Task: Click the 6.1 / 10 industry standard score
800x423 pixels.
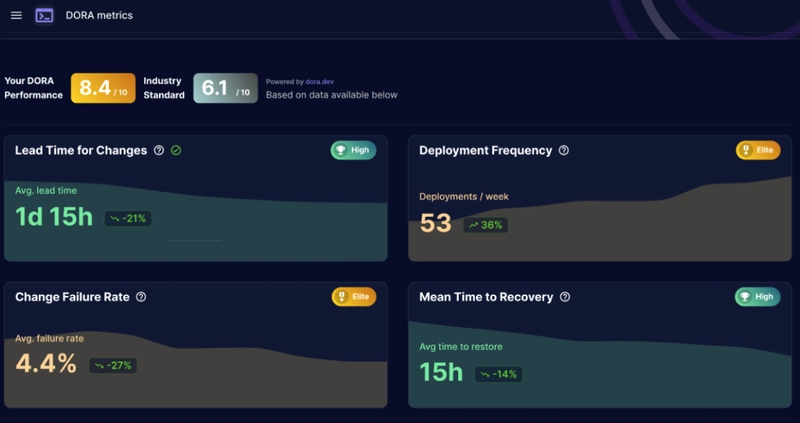Action: (x=226, y=88)
